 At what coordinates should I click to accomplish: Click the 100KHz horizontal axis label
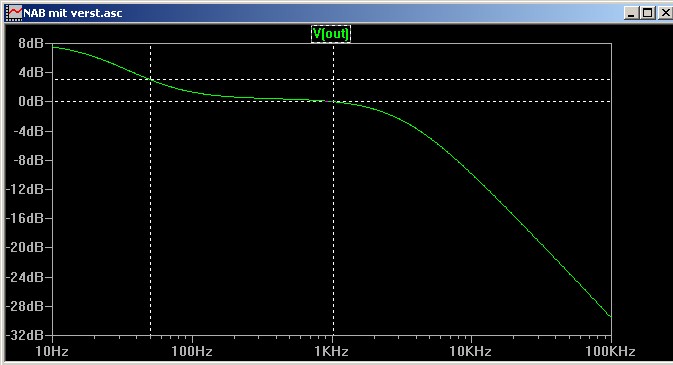click(610, 351)
